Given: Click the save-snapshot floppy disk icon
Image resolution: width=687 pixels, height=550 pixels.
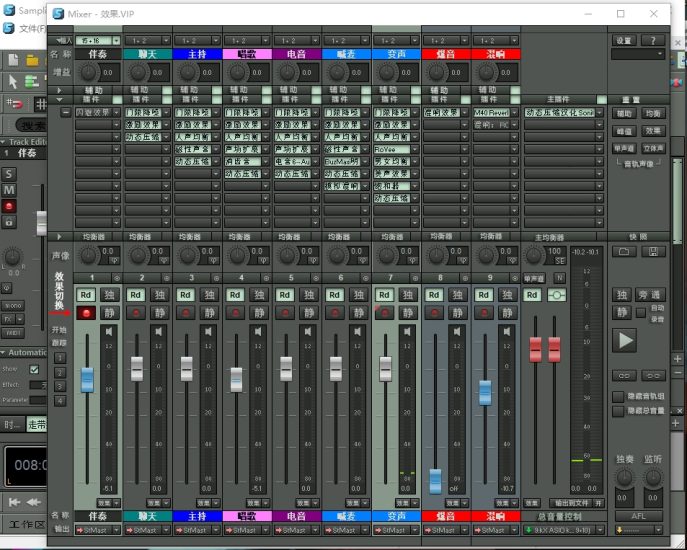Looking at the screenshot, I should pos(653,252).
